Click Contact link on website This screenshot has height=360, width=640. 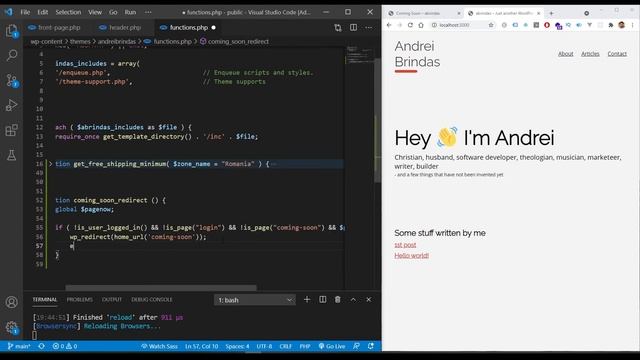point(617,54)
